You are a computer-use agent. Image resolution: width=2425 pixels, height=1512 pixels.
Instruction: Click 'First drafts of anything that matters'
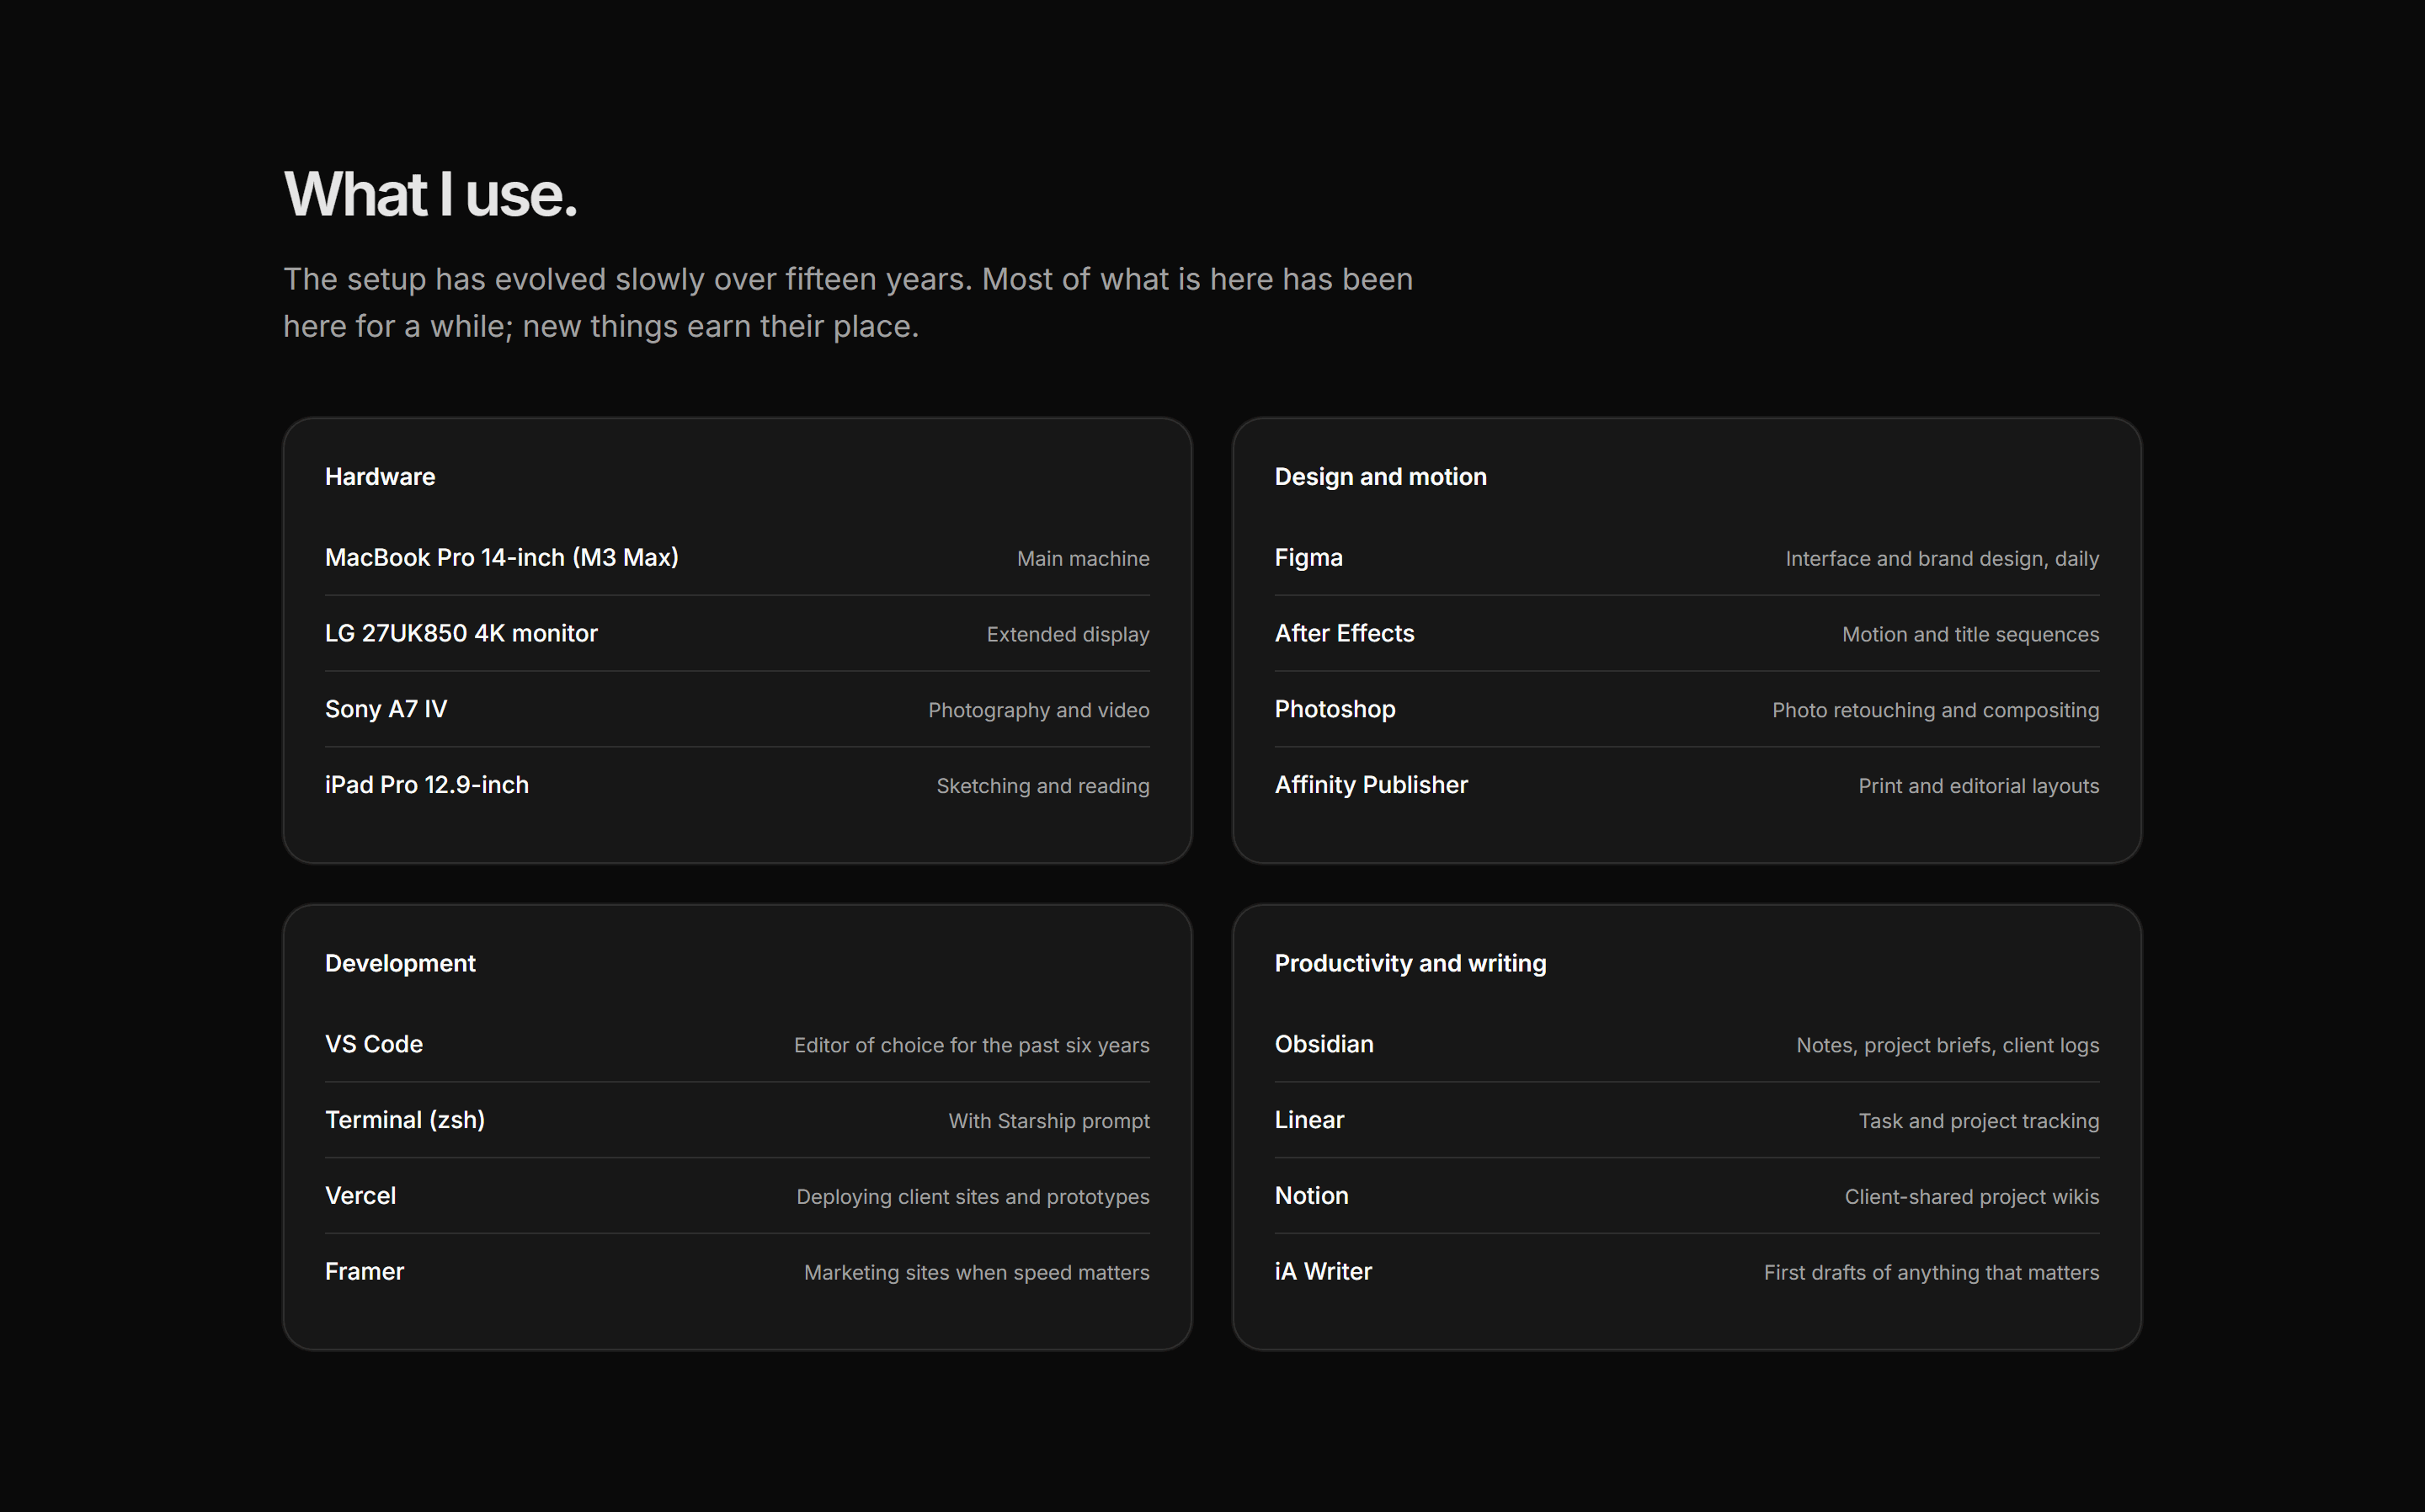pos(1932,1274)
